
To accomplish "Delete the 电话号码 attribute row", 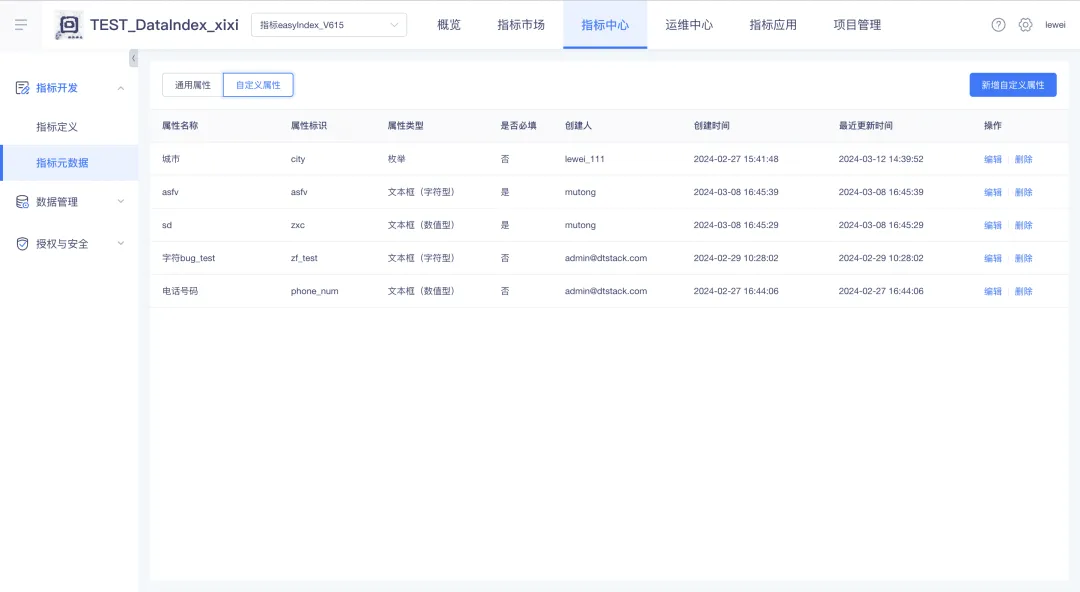I will 1024,292.
